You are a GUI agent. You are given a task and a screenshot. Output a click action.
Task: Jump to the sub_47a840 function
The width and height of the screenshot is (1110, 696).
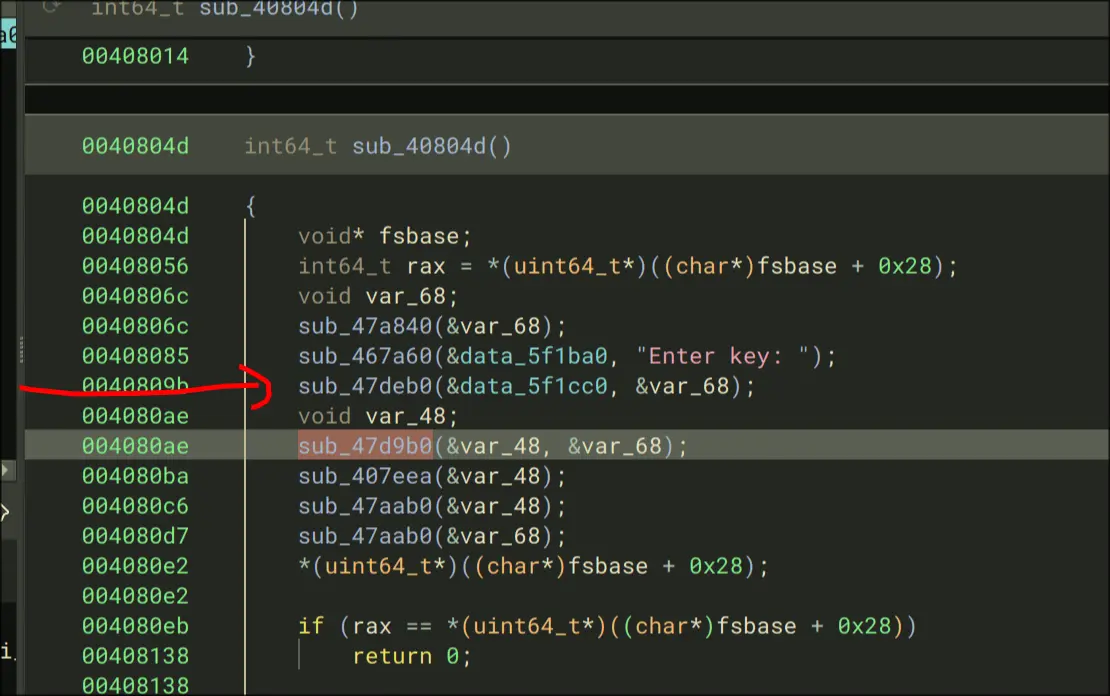364,326
